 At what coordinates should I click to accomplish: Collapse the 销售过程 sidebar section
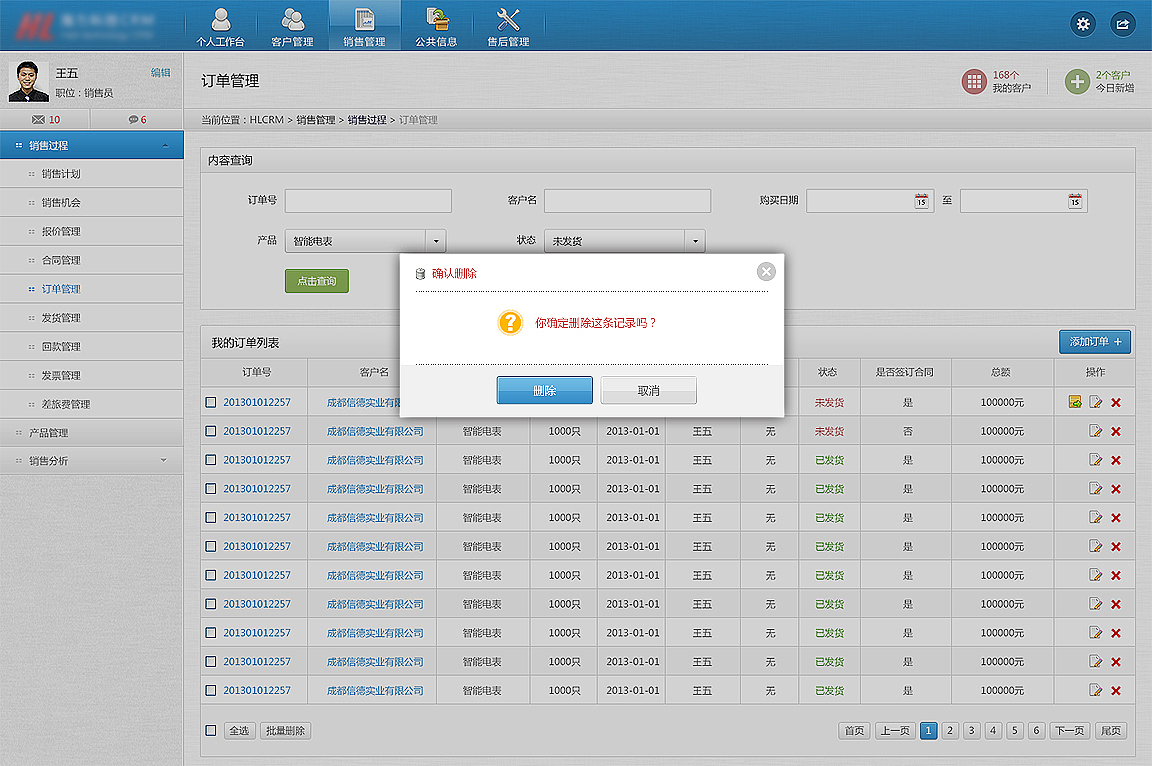[x=92, y=145]
